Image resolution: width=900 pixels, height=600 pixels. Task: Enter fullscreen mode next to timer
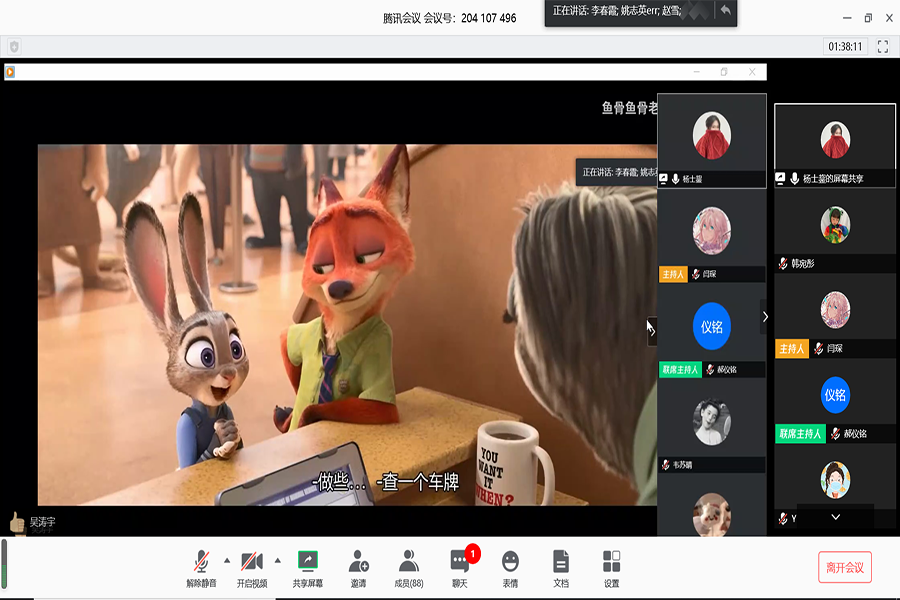(883, 47)
